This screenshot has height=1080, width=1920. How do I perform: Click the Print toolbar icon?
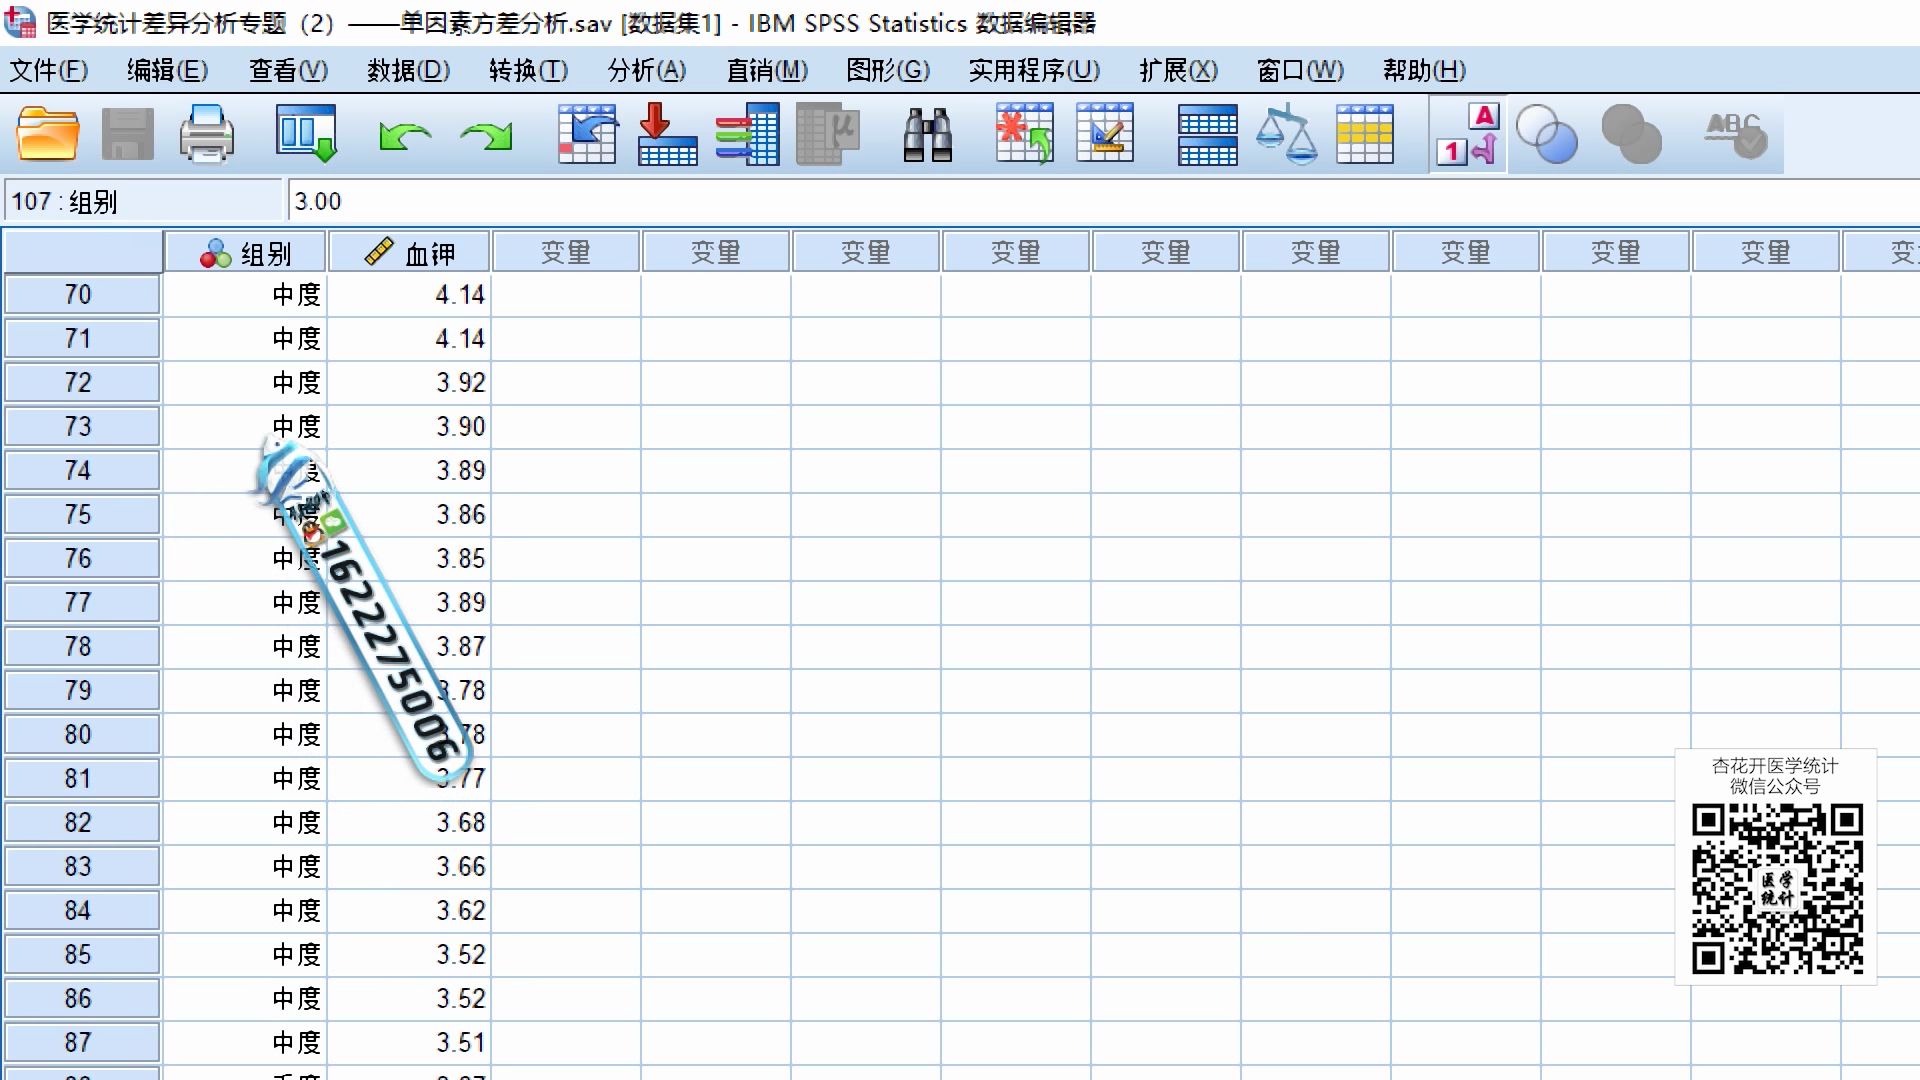(x=207, y=135)
